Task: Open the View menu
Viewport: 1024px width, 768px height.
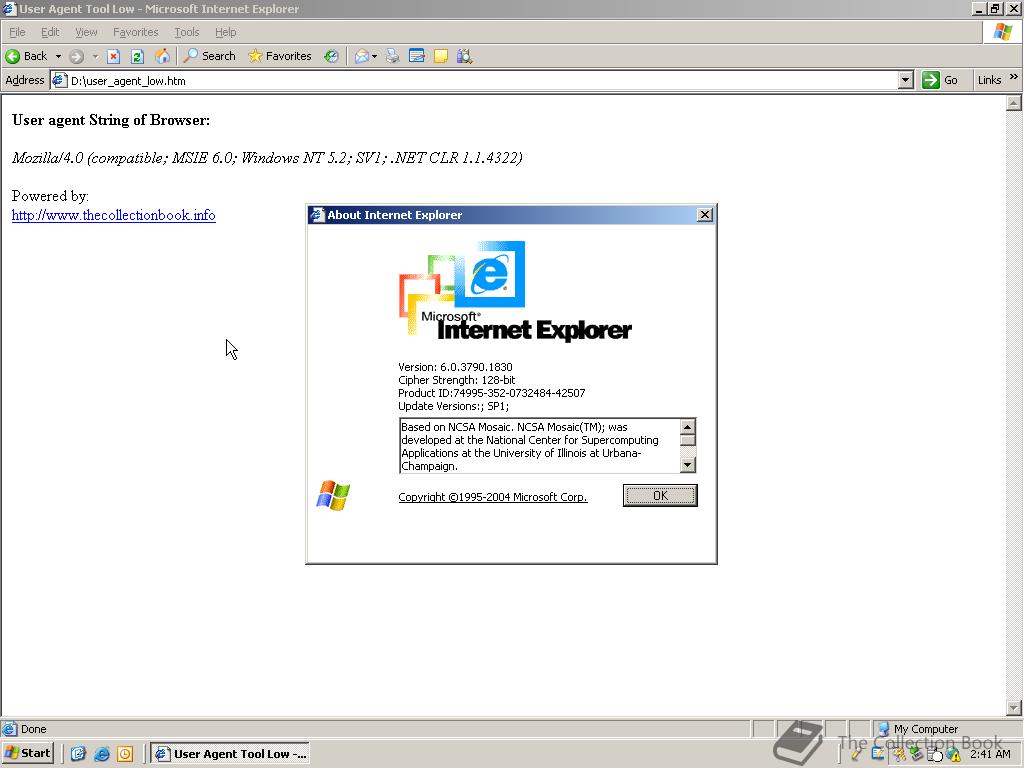Action: coord(86,32)
